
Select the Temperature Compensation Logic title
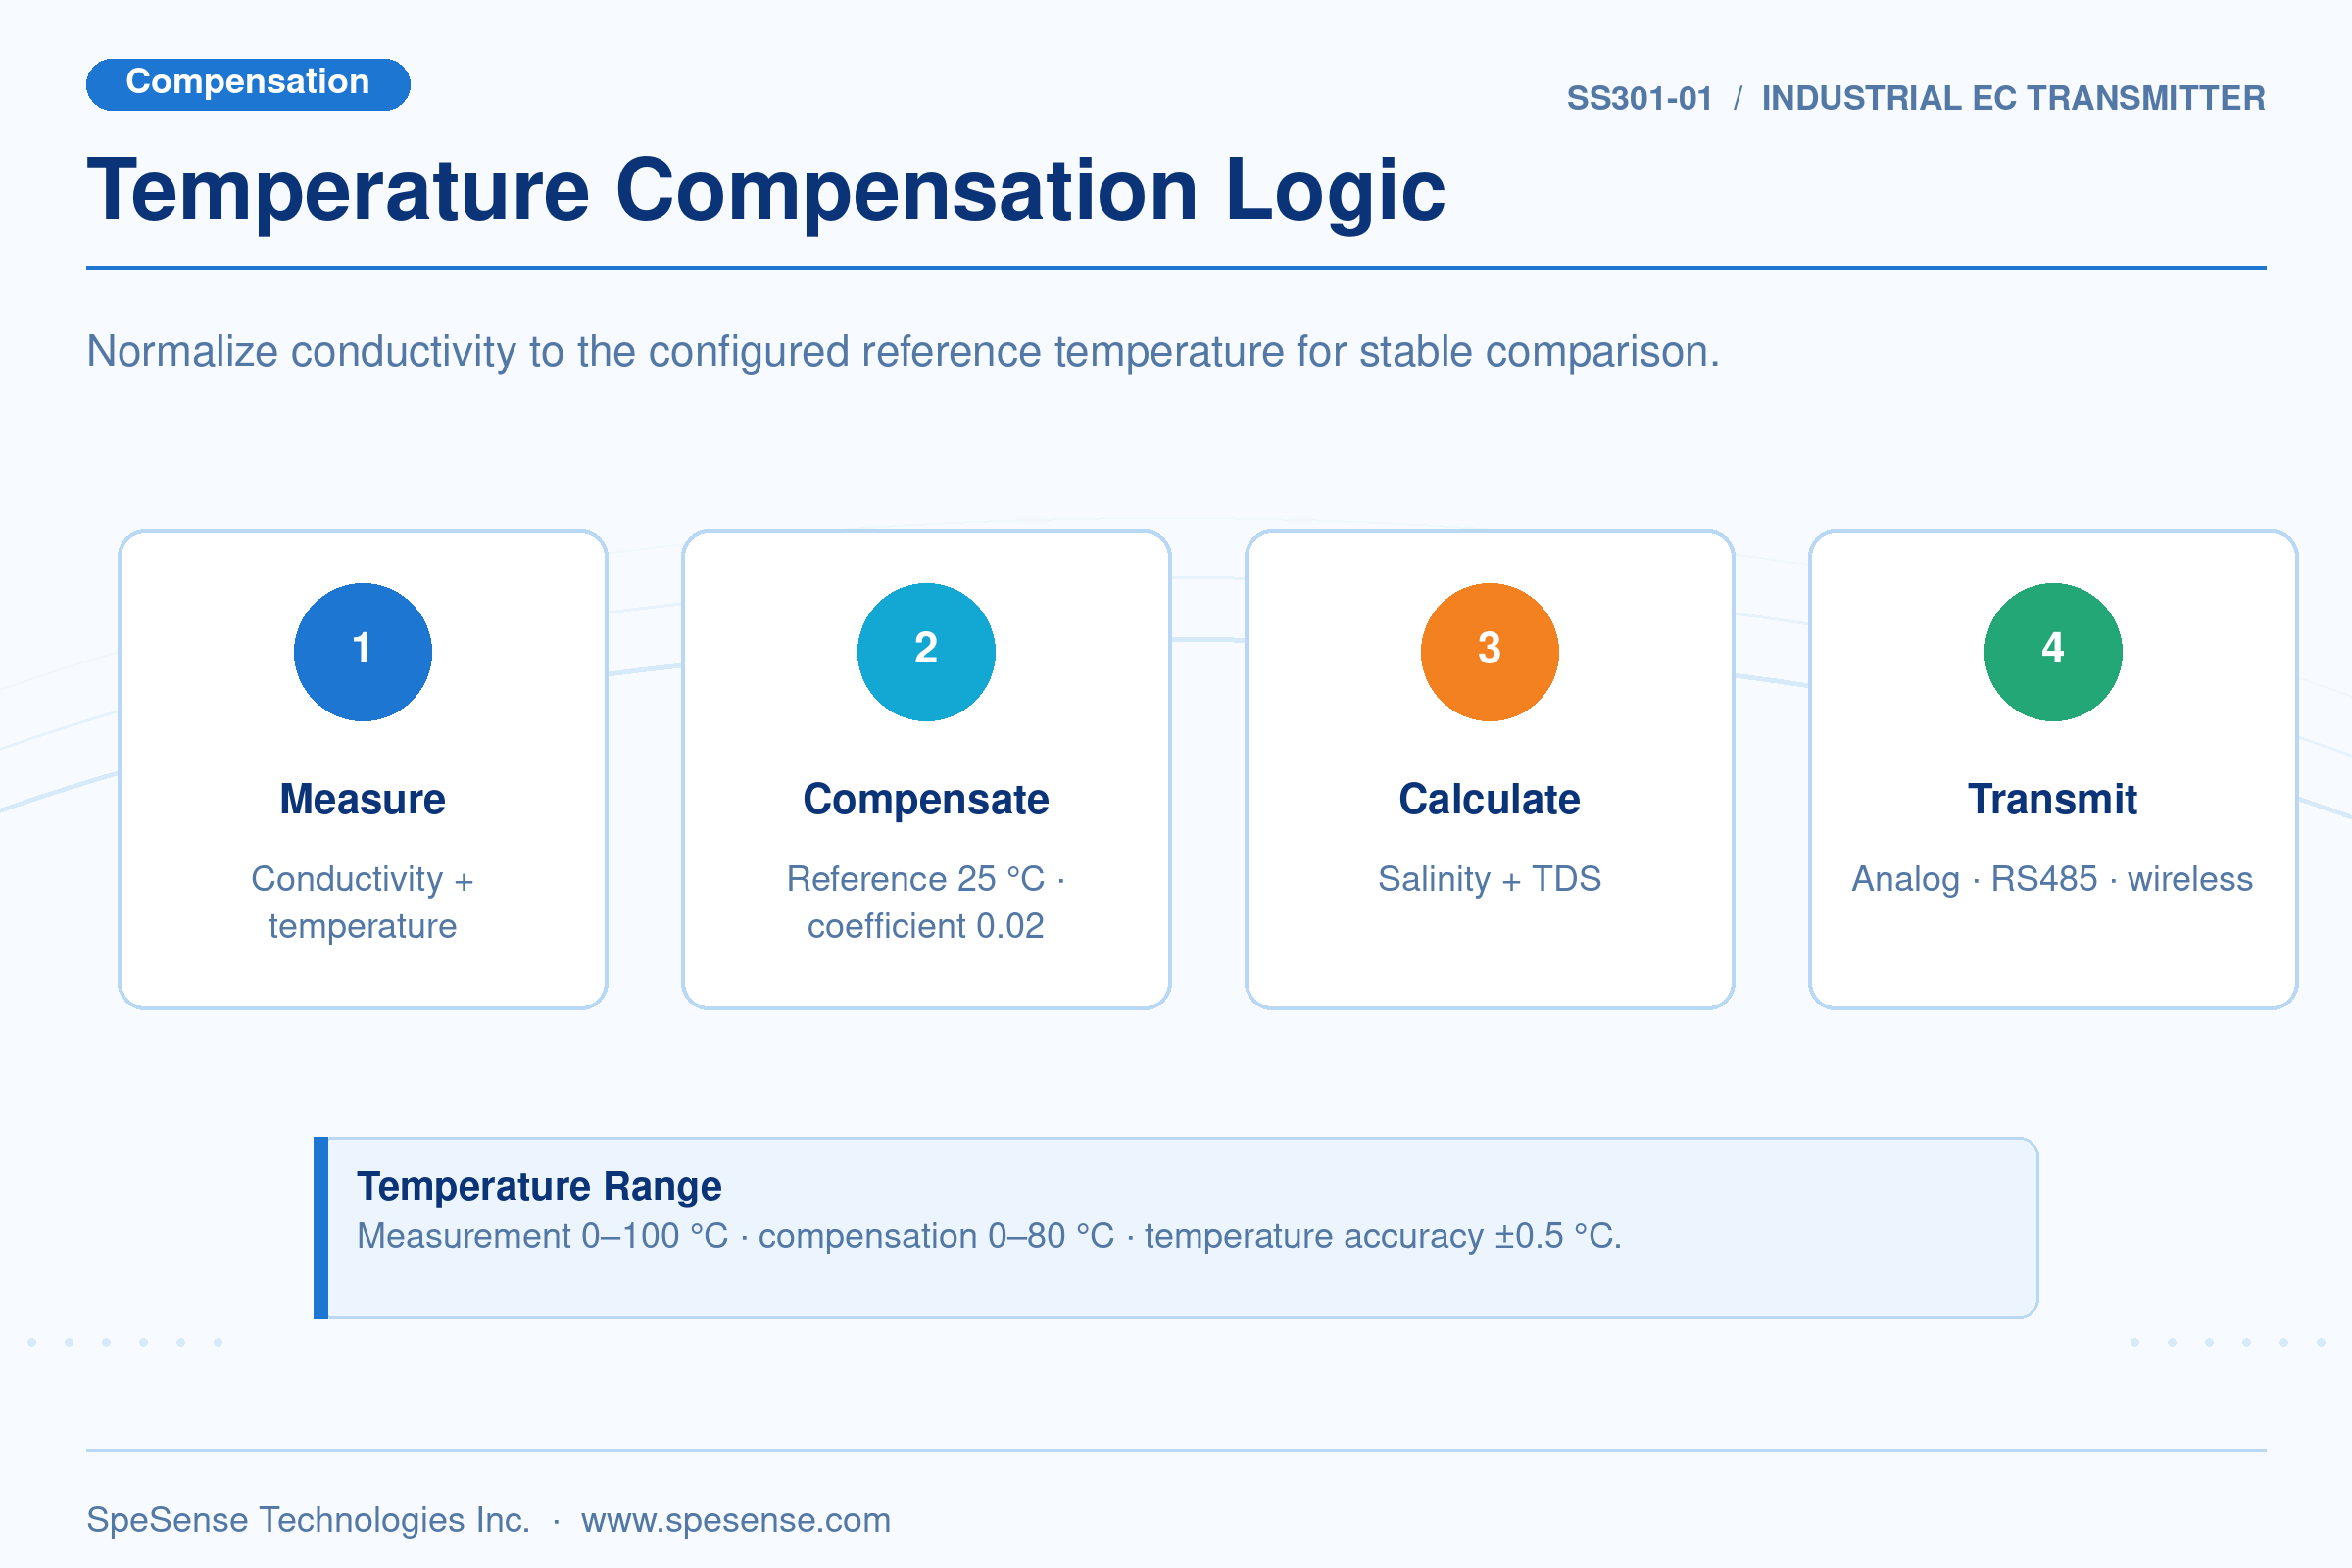coord(766,190)
